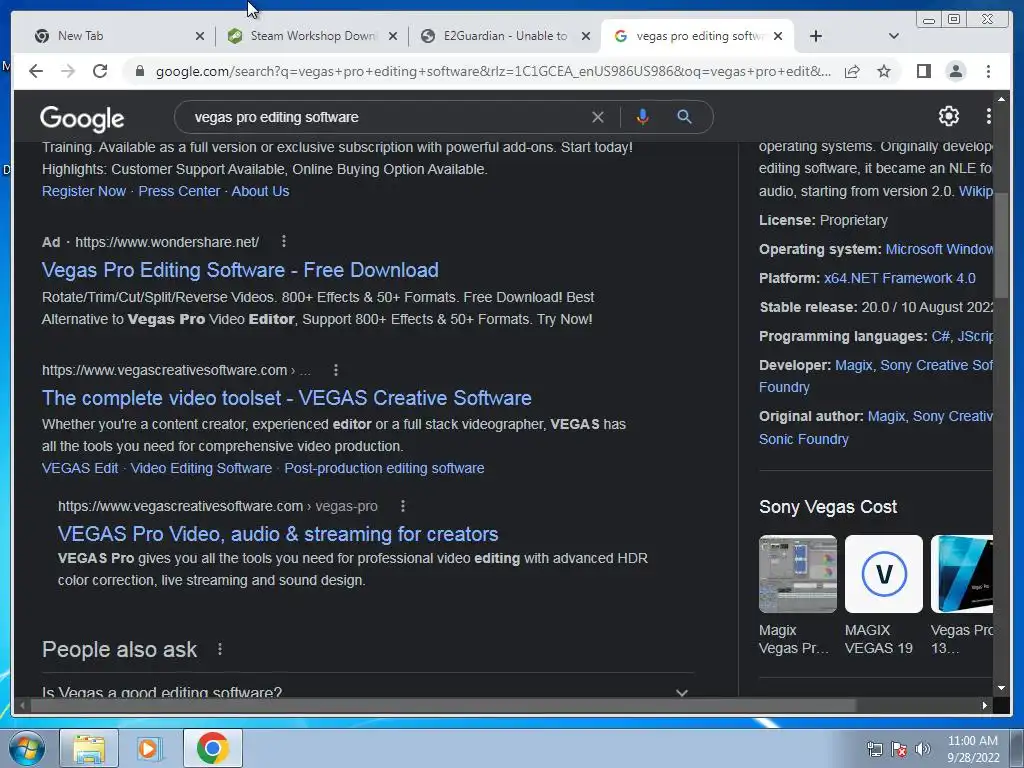The image size is (1024, 768).
Task: Open the C# programming language link
Action: pos(940,336)
